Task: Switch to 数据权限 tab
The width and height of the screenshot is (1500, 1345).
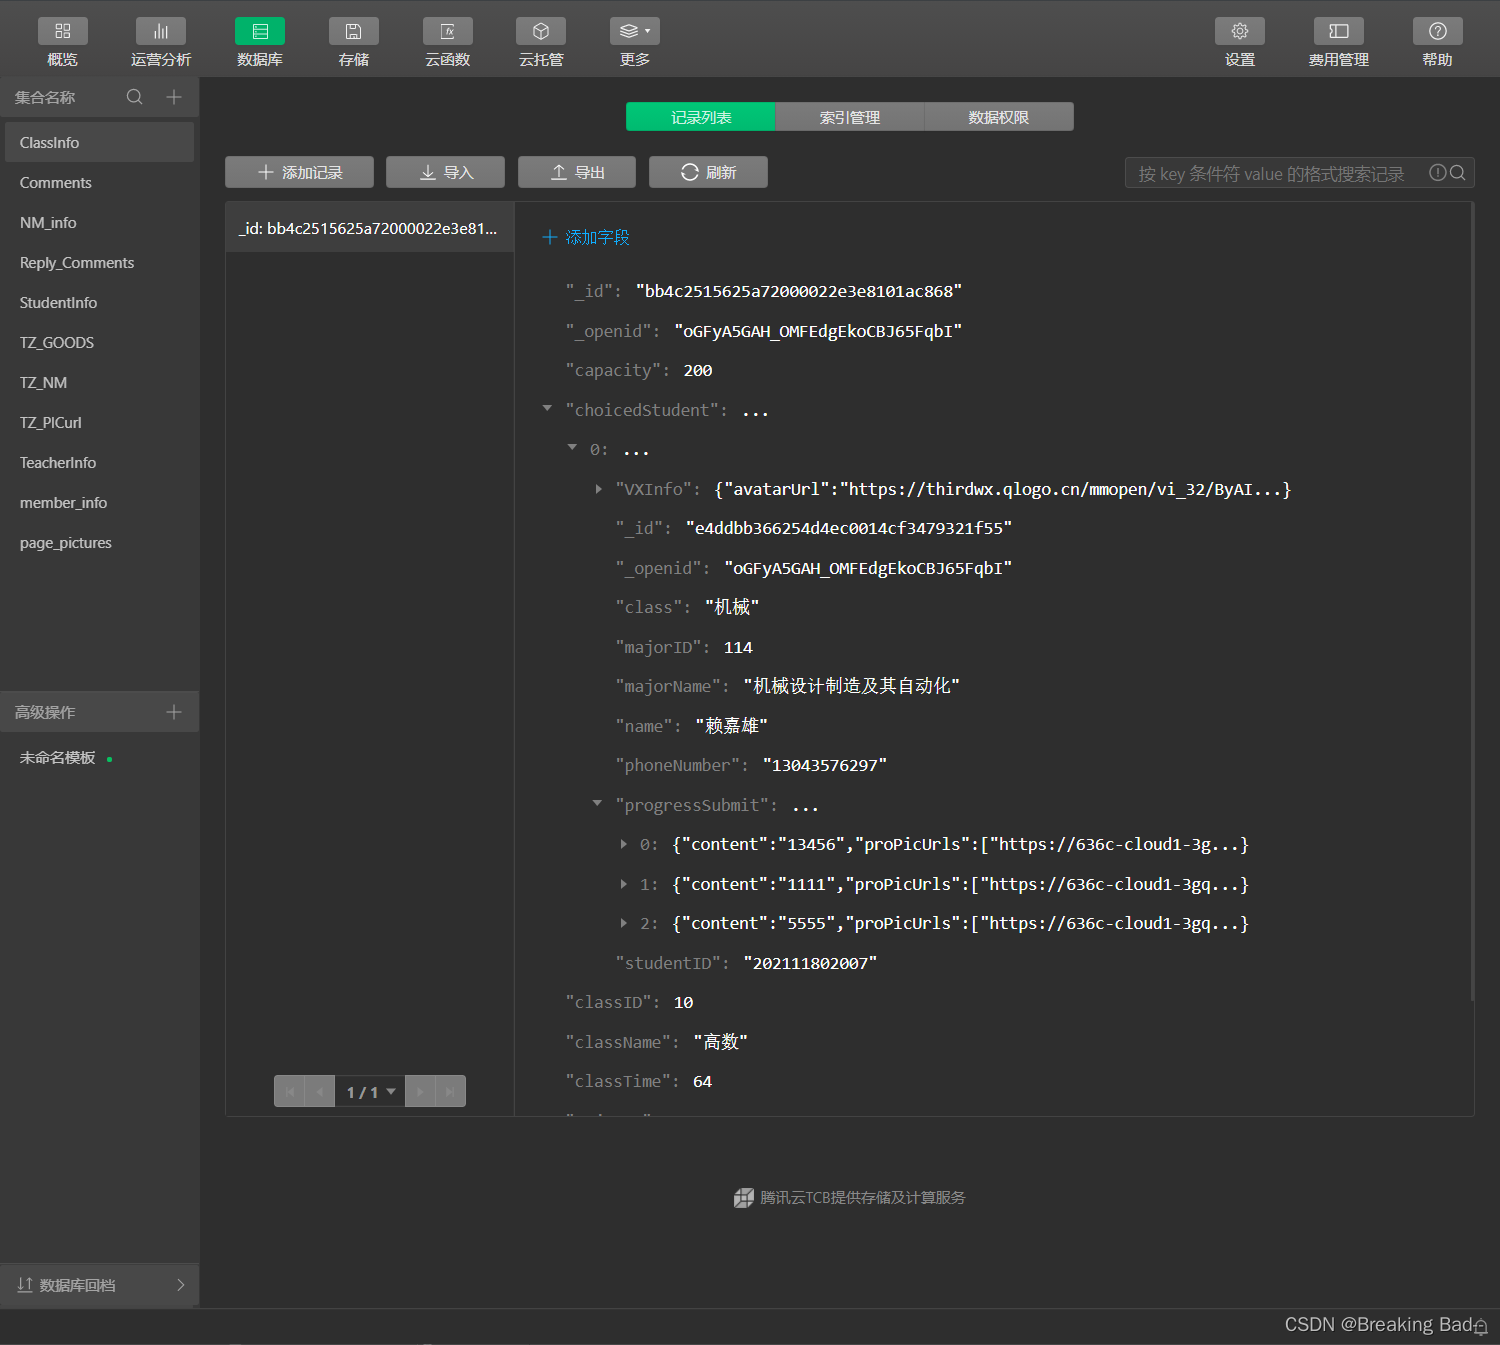Action: 999,117
